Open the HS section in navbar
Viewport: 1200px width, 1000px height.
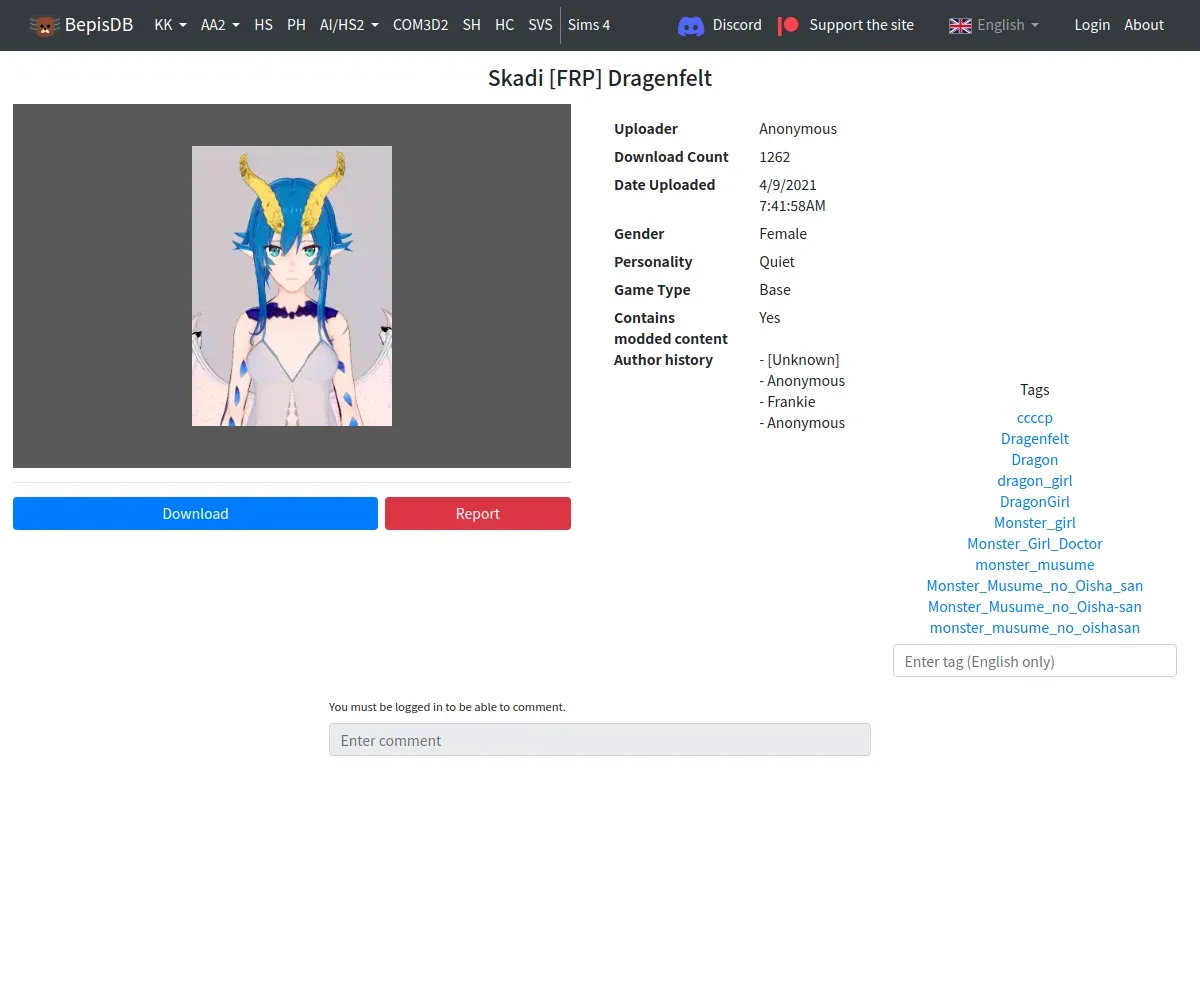263,25
